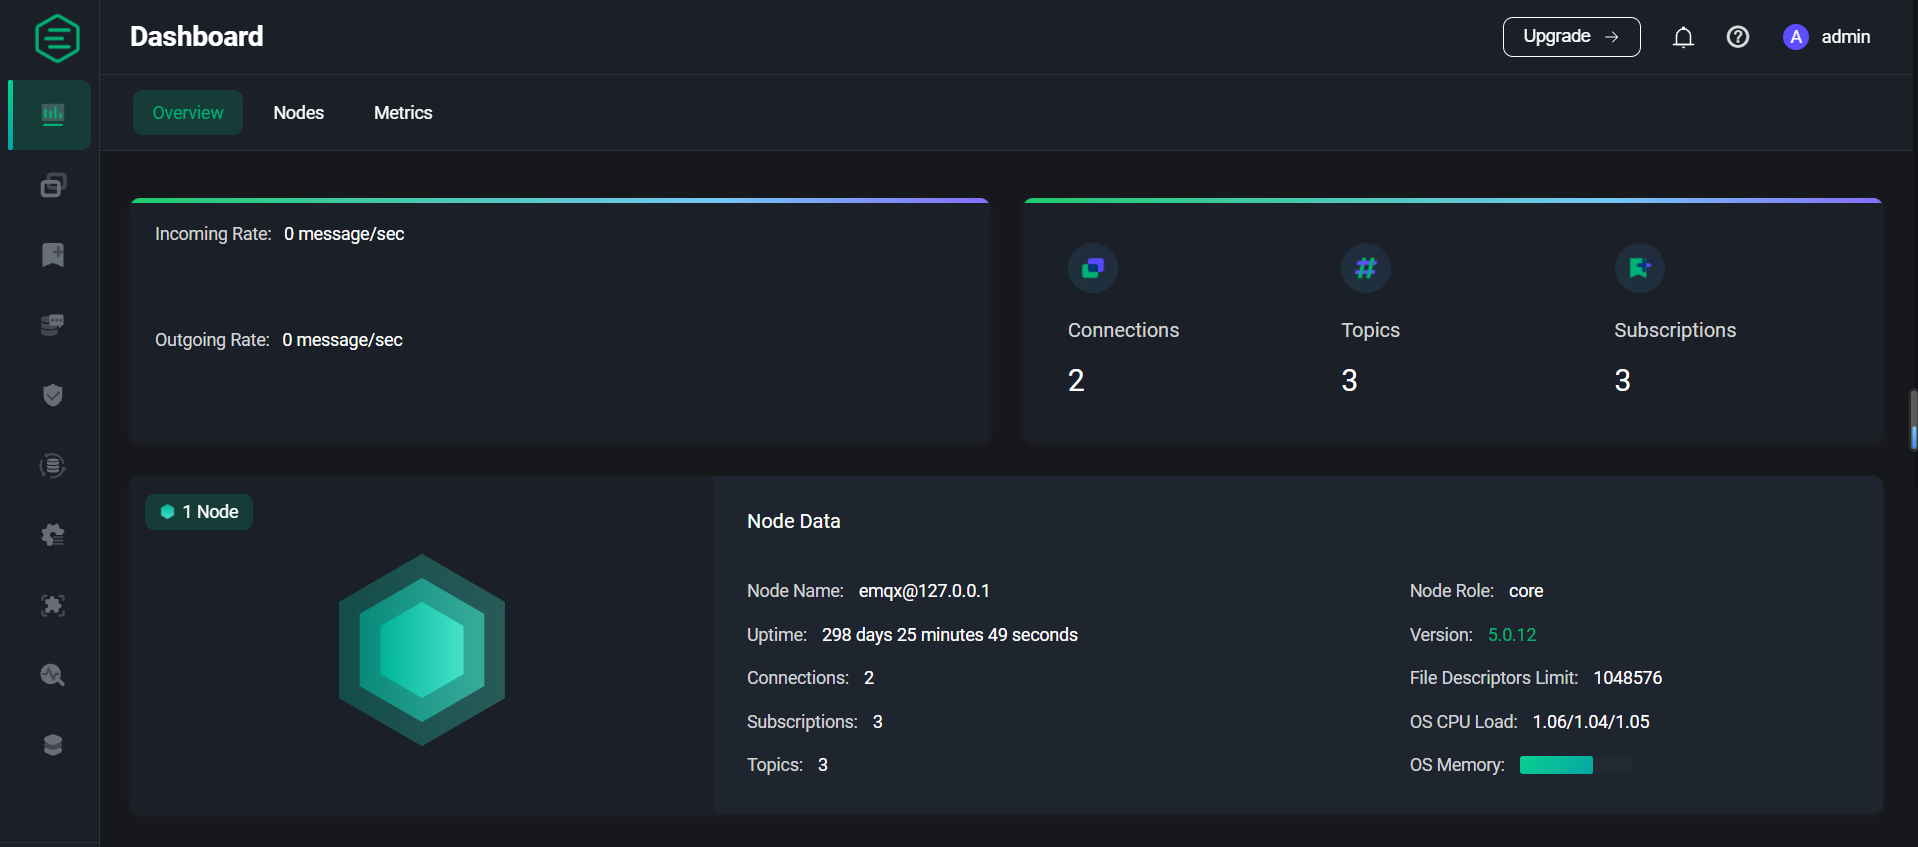The width and height of the screenshot is (1918, 847).
Task: Click the Node Role core value
Action: pyautogui.click(x=1526, y=591)
